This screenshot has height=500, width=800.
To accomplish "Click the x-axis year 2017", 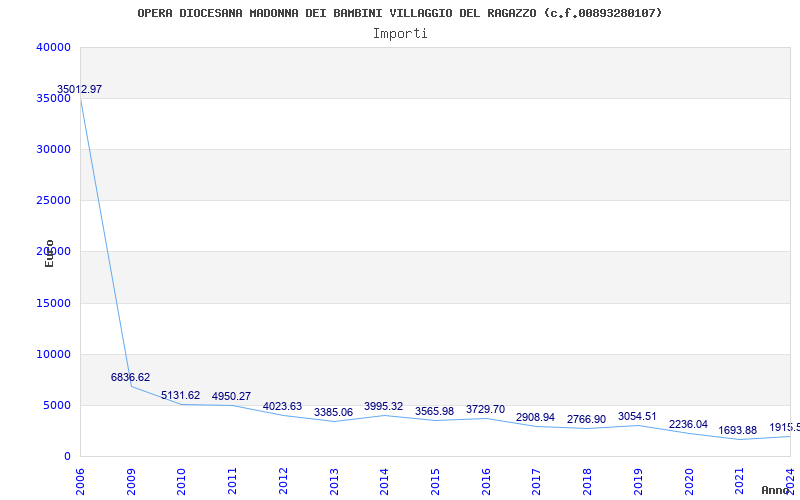I will pyautogui.click(x=536, y=482).
